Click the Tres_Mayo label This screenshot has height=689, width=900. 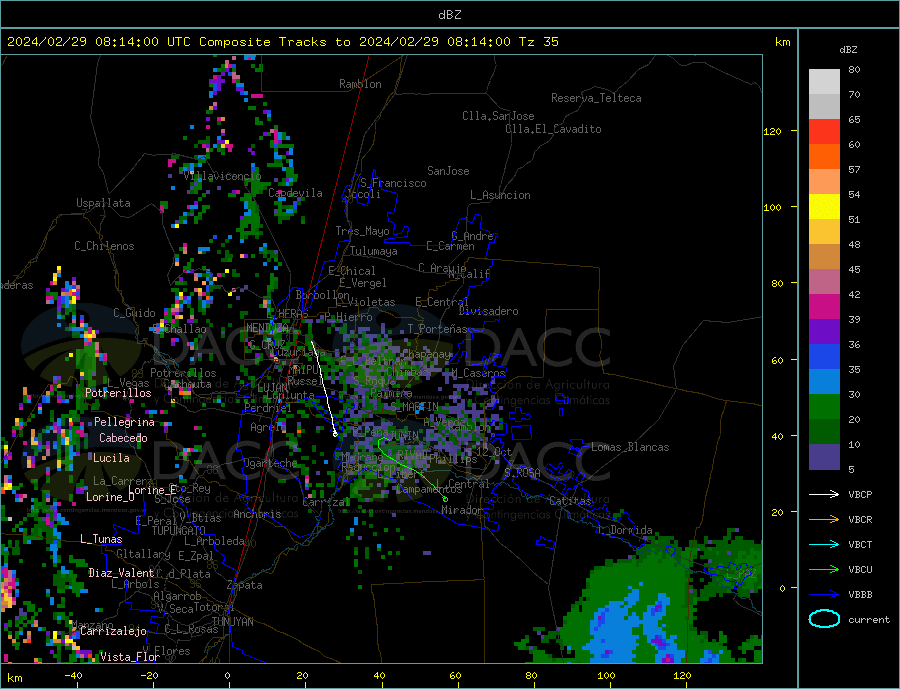click(x=363, y=231)
